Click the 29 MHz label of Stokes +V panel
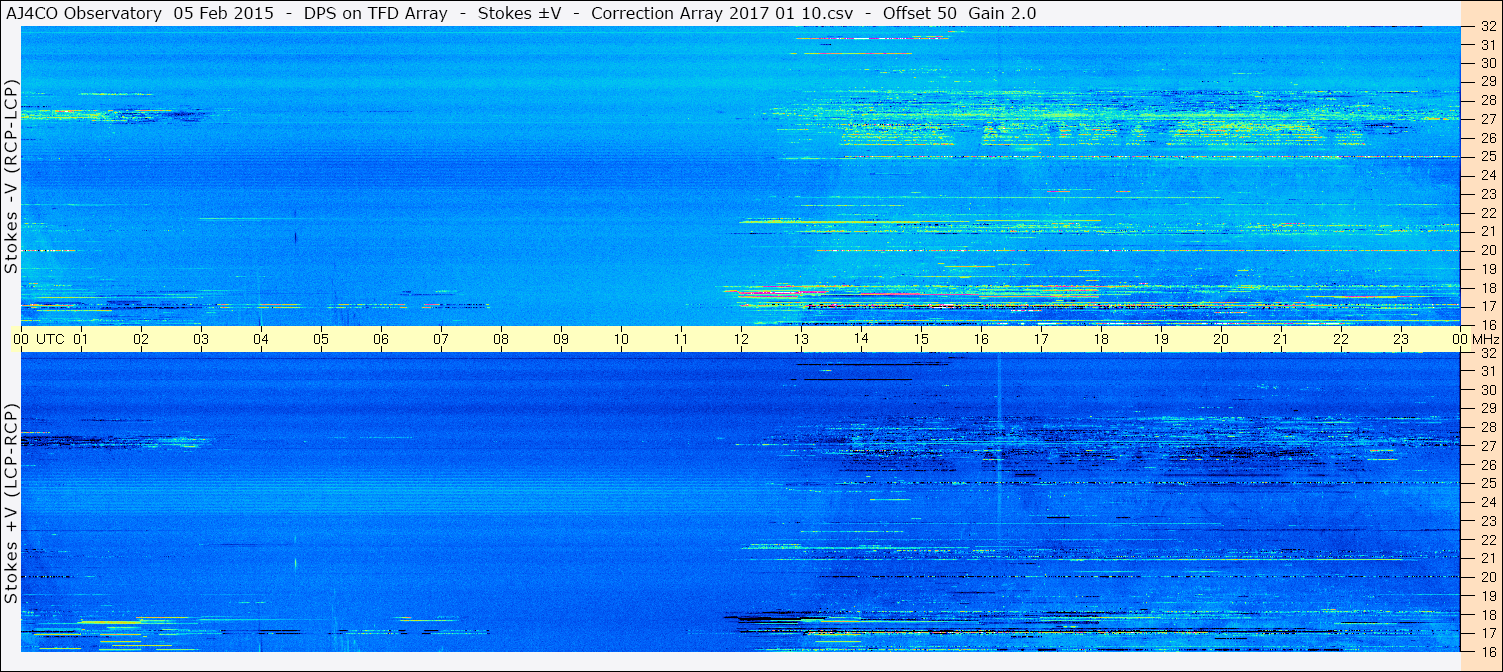 pyautogui.click(x=1488, y=409)
